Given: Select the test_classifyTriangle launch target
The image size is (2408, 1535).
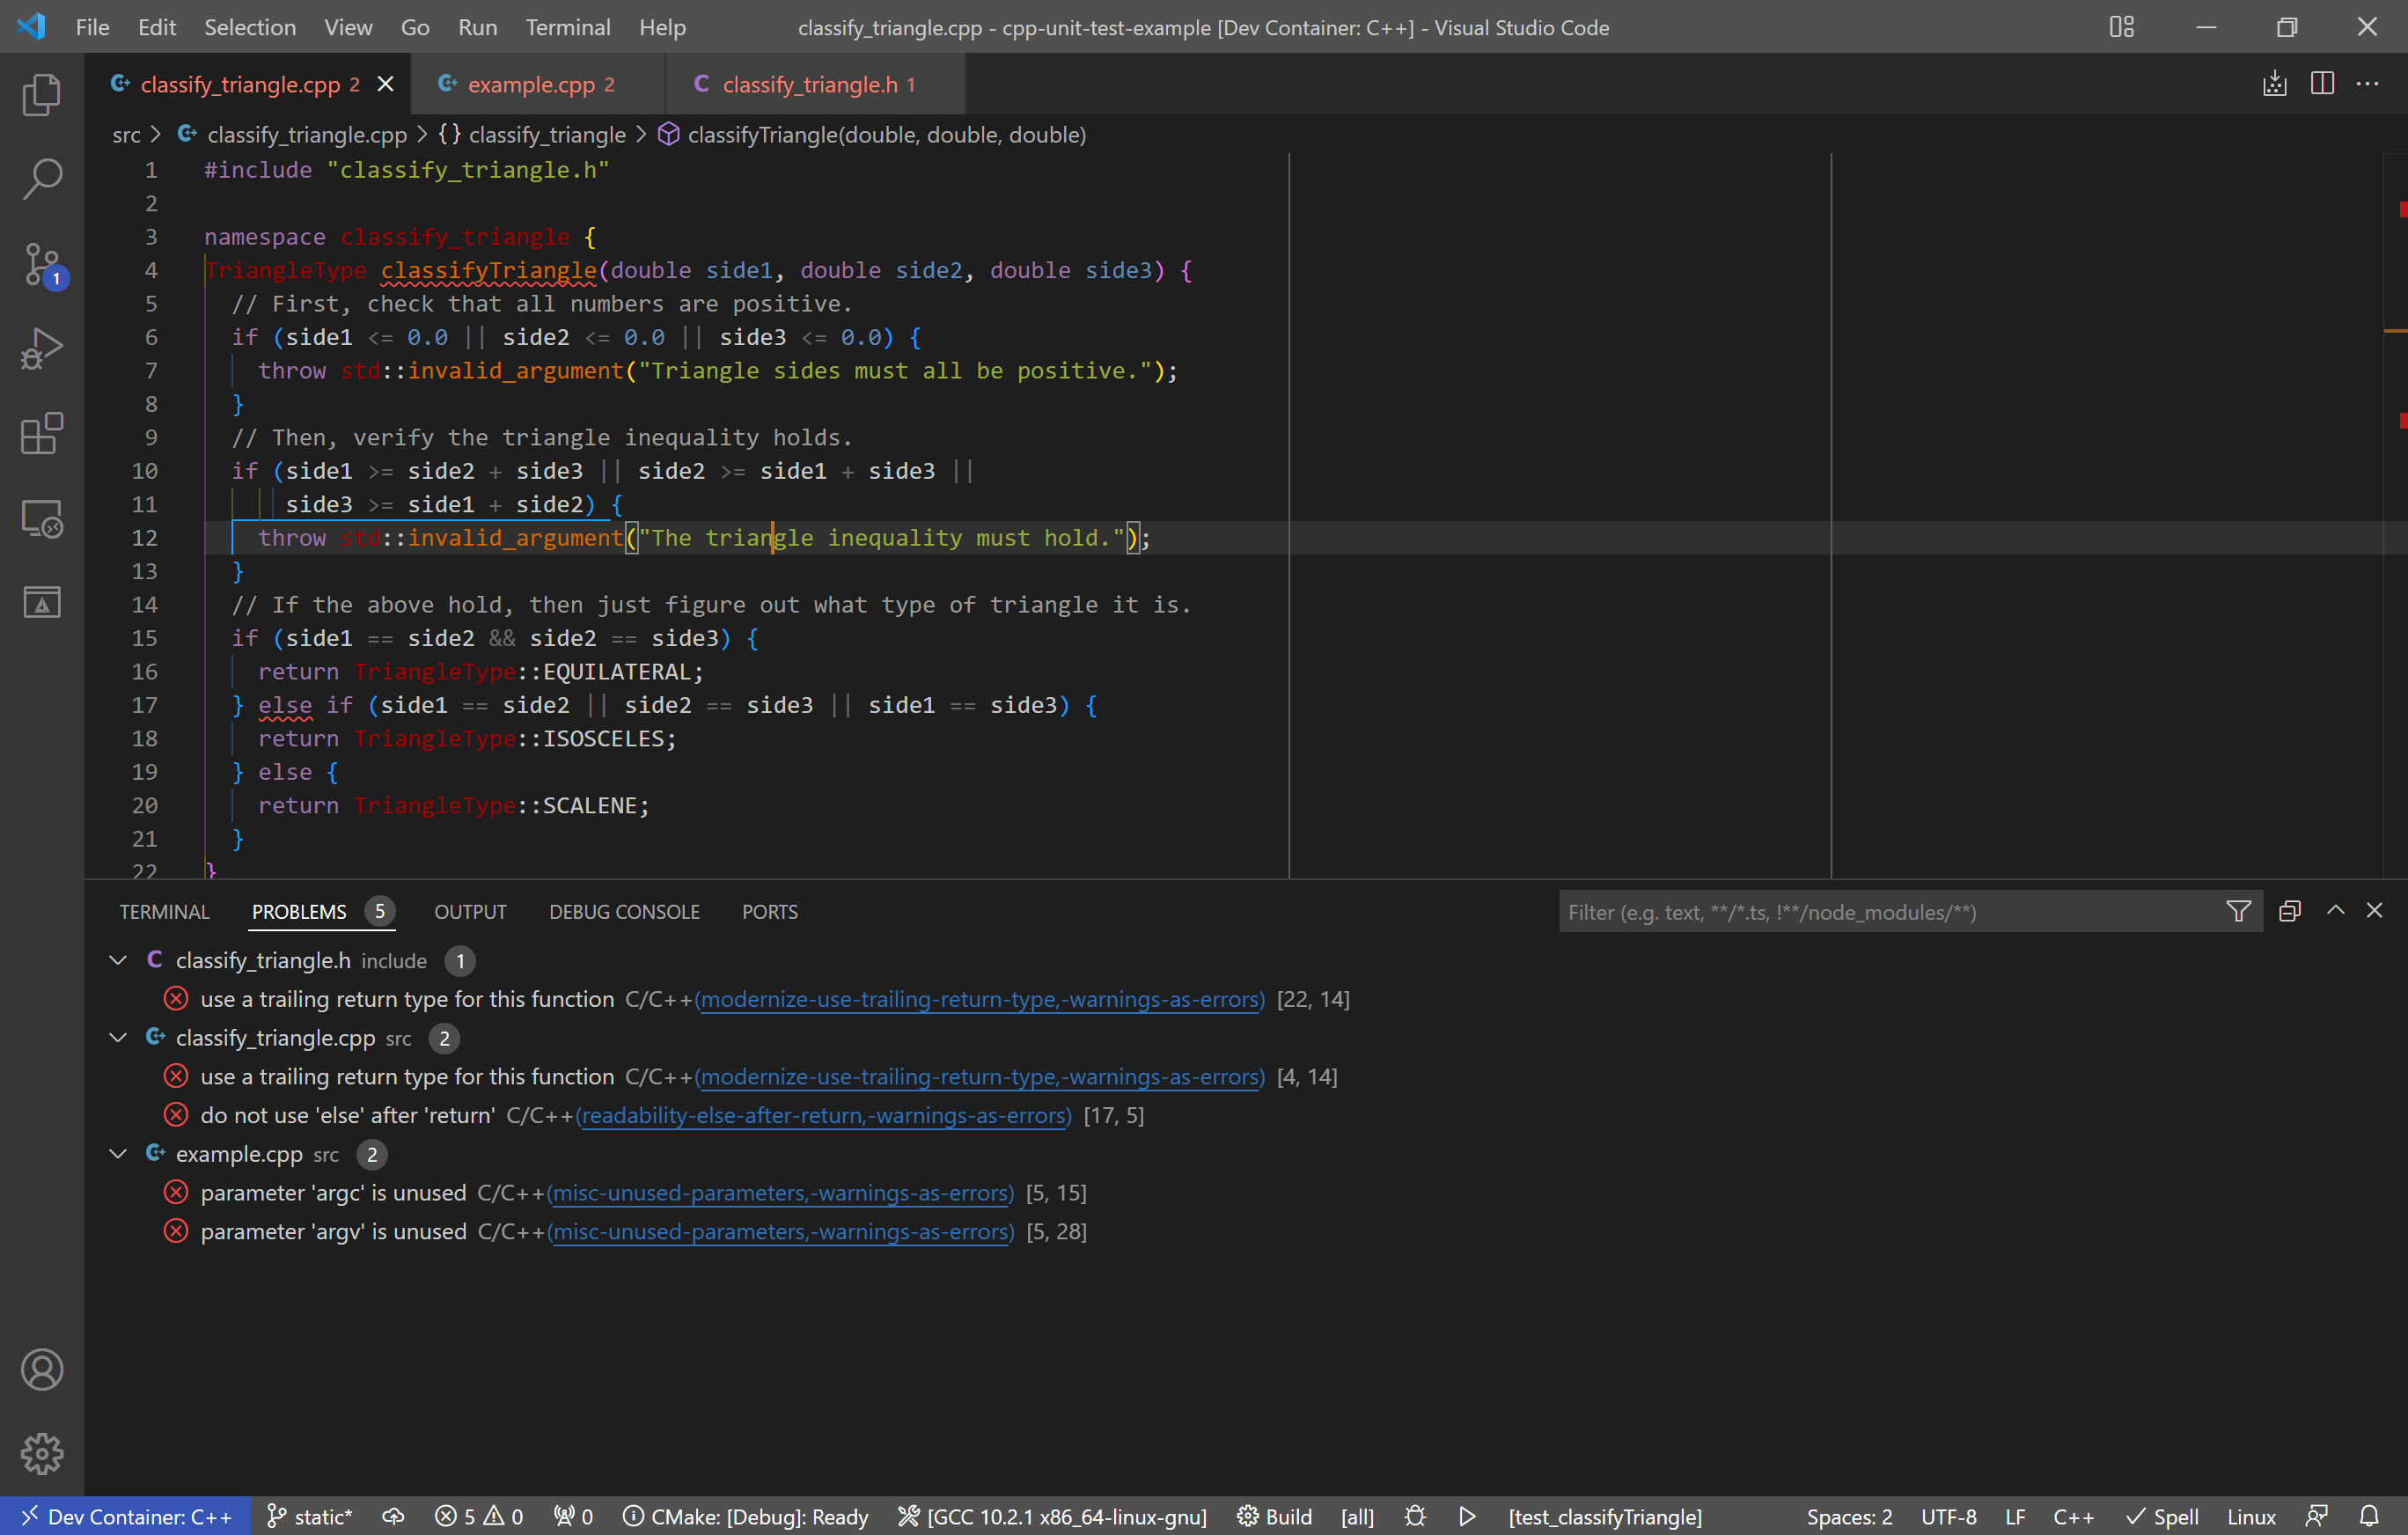Looking at the screenshot, I should (1605, 1516).
